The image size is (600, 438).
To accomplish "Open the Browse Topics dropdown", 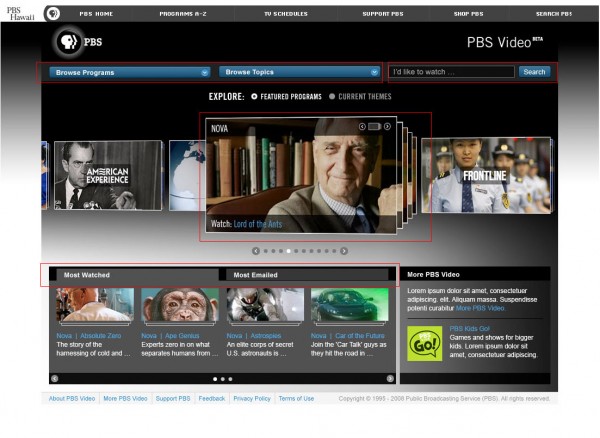I will [x=299, y=72].
